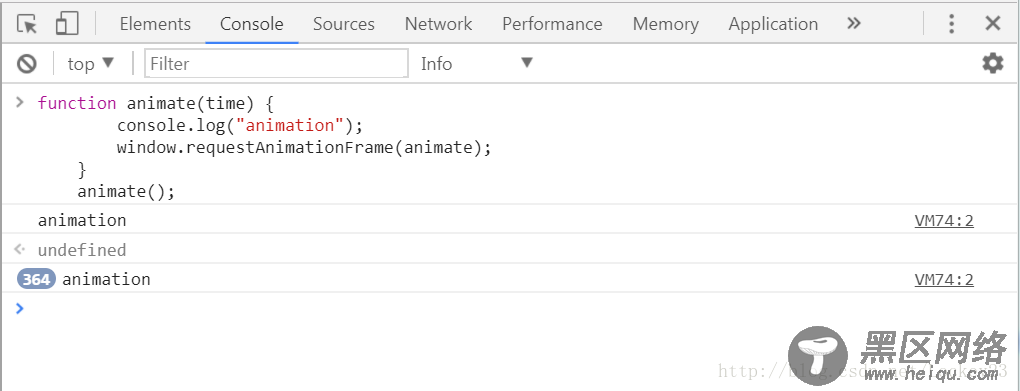1020x391 pixels.
Task: Click the 'window.requestAnimationFrame(animate);' line
Action: click(304, 148)
